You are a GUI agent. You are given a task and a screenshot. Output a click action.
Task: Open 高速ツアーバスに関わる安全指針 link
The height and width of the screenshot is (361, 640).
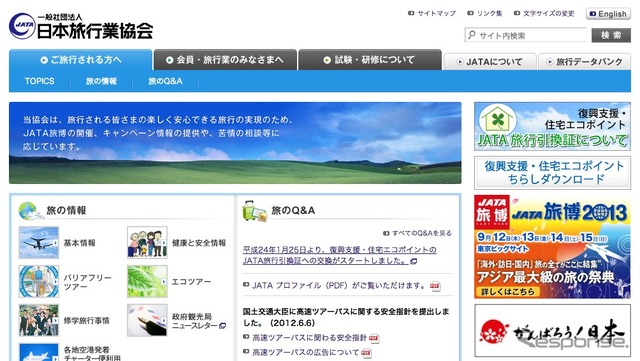(309, 338)
